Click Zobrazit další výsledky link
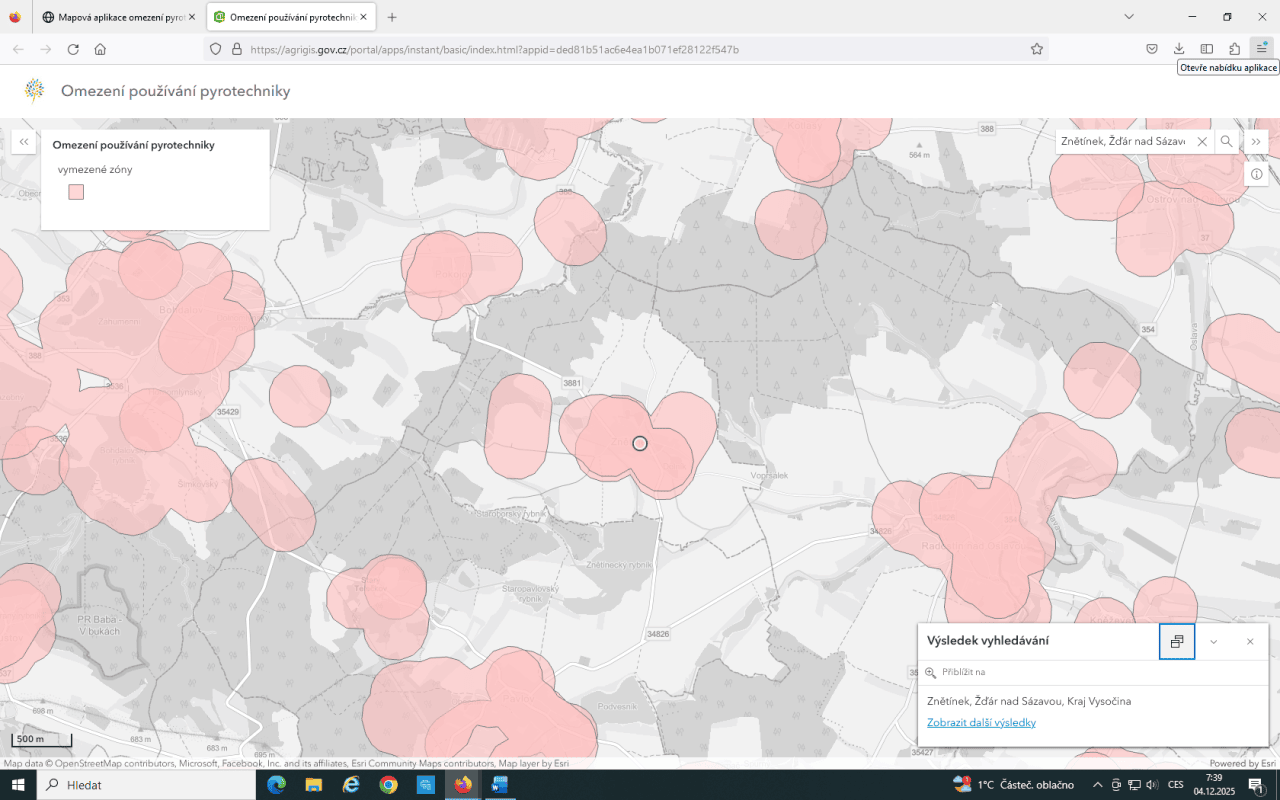The image size is (1280, 800). [981, 722]
